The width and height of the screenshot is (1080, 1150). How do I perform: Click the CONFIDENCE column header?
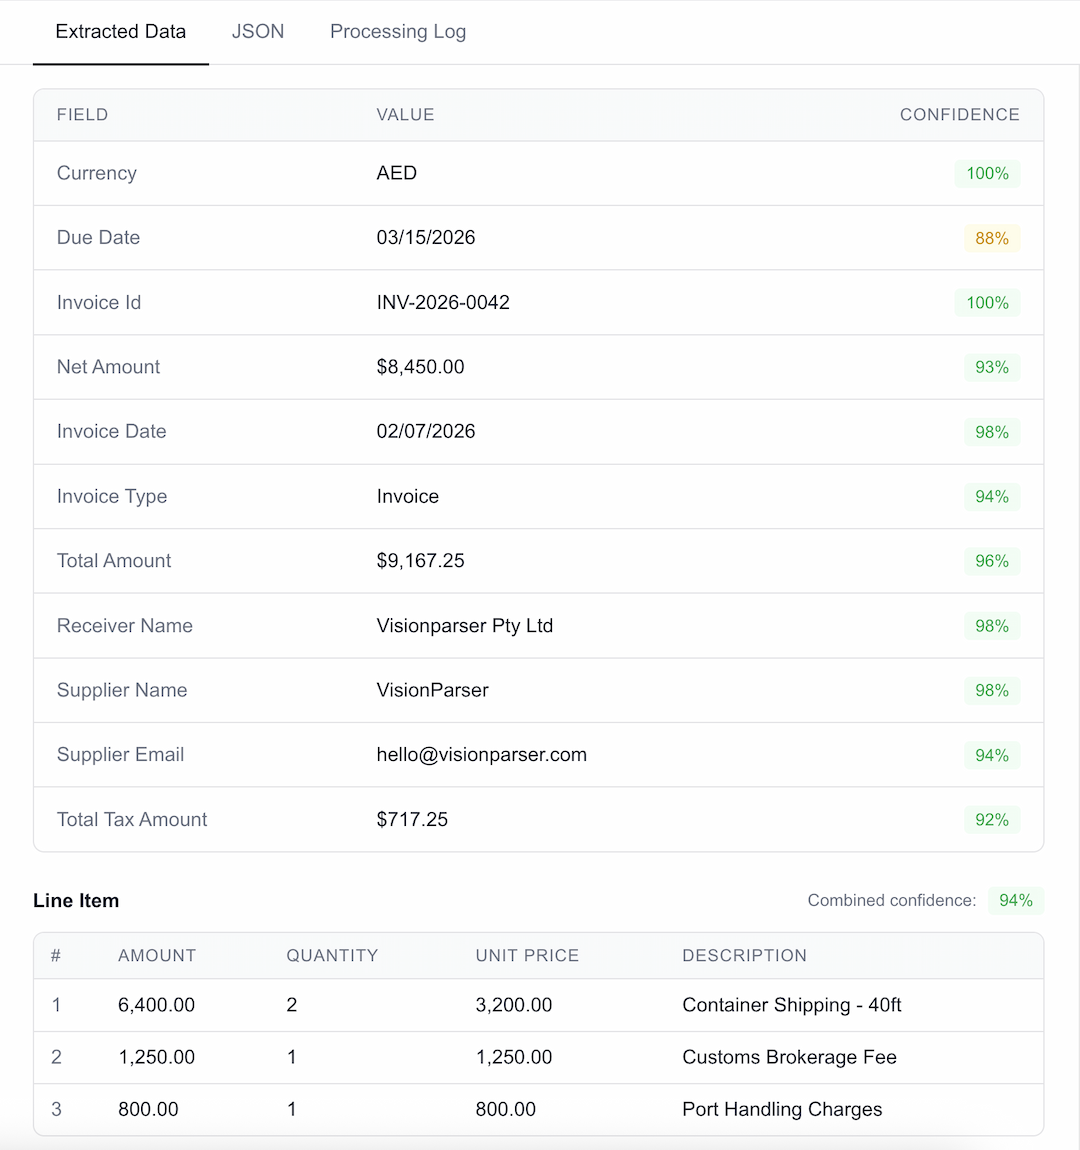959,115
